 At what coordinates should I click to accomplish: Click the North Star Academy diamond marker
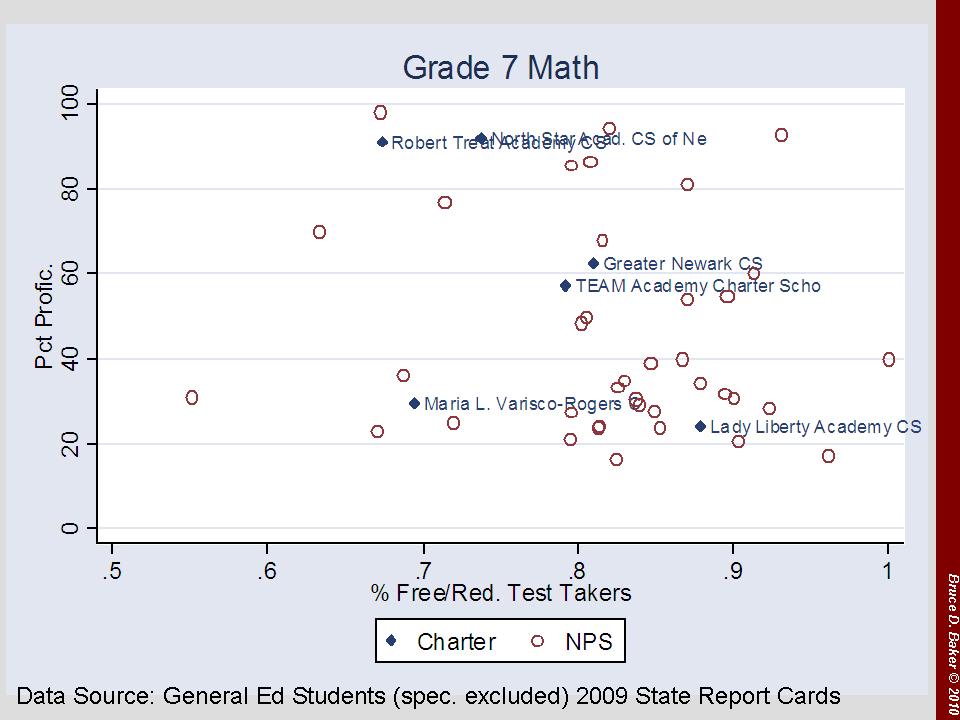pyautogui.click(x=481, y=139)
